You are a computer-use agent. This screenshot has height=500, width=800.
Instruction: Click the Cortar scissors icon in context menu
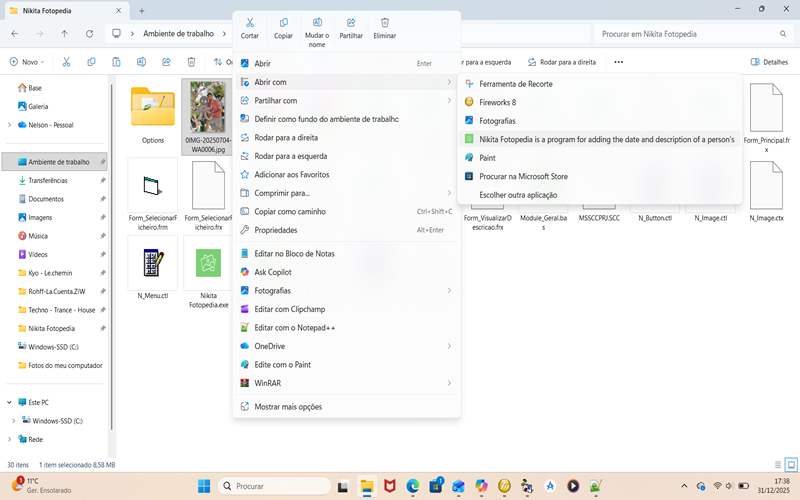pos(249,27)
